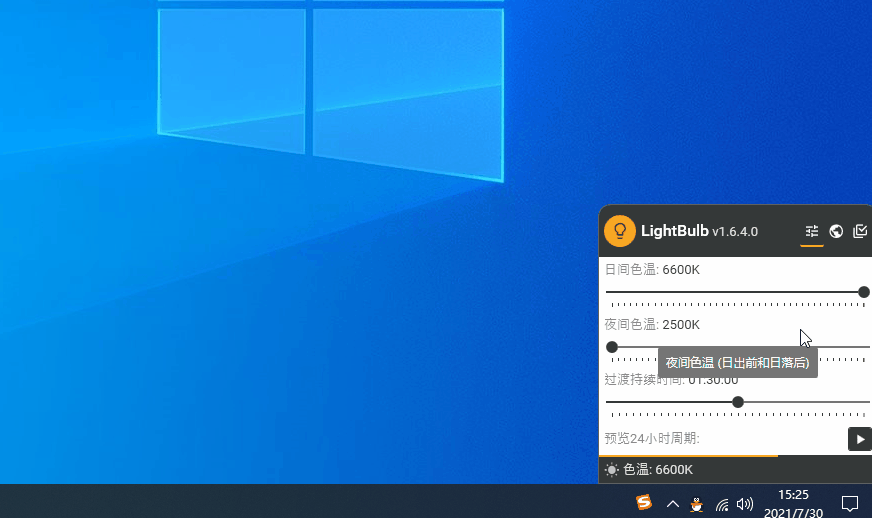Open the Windows notification center
This screenshot has height=518, width=872.
click(x=850, y=503)
